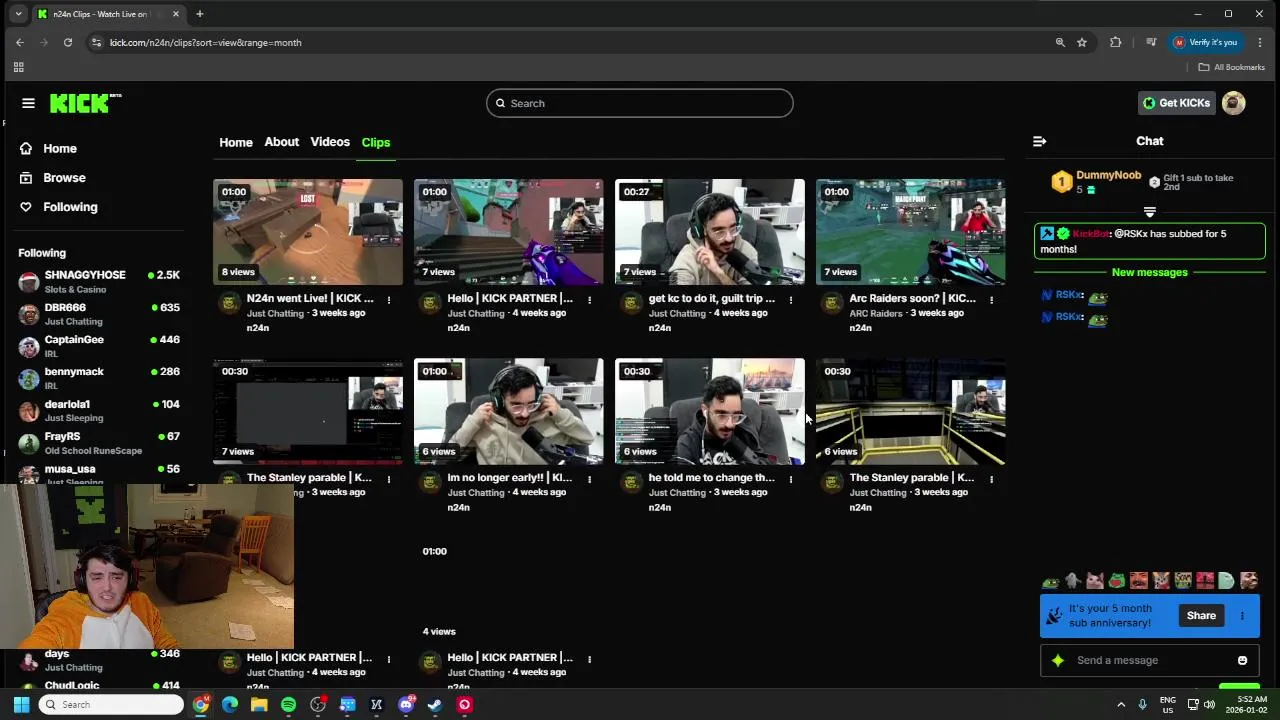Open the apps grid in bookmarks bar
The image size is (1280, 720).
pyautogui.click(x=18, y=67)
